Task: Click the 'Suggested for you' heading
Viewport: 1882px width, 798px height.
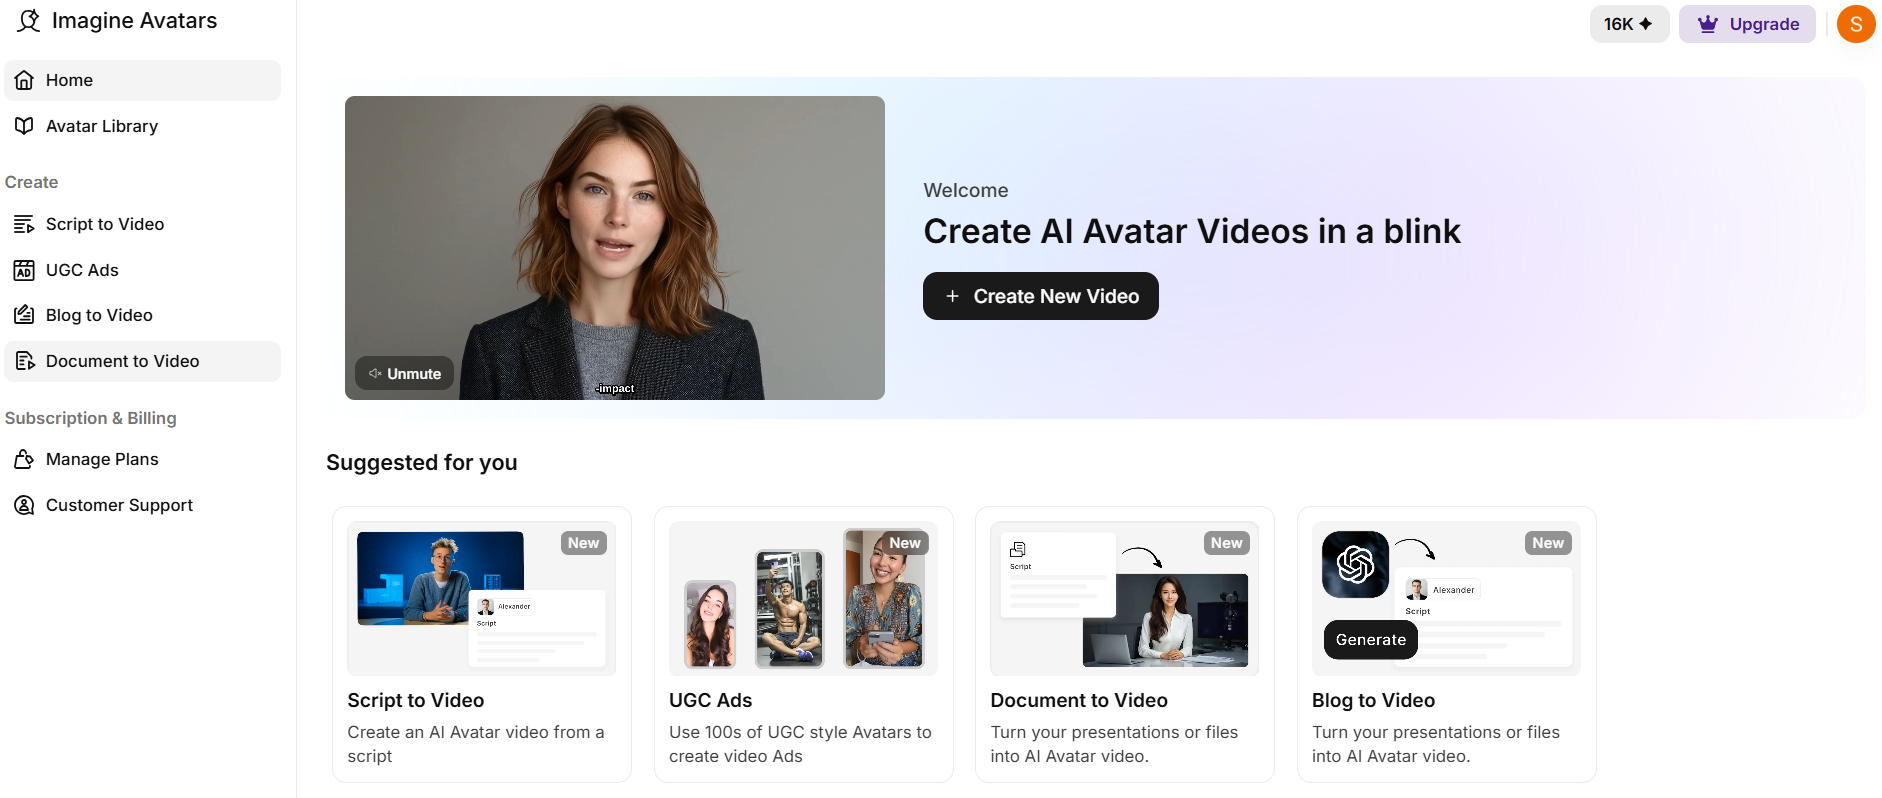Action: tap(422, 462)
